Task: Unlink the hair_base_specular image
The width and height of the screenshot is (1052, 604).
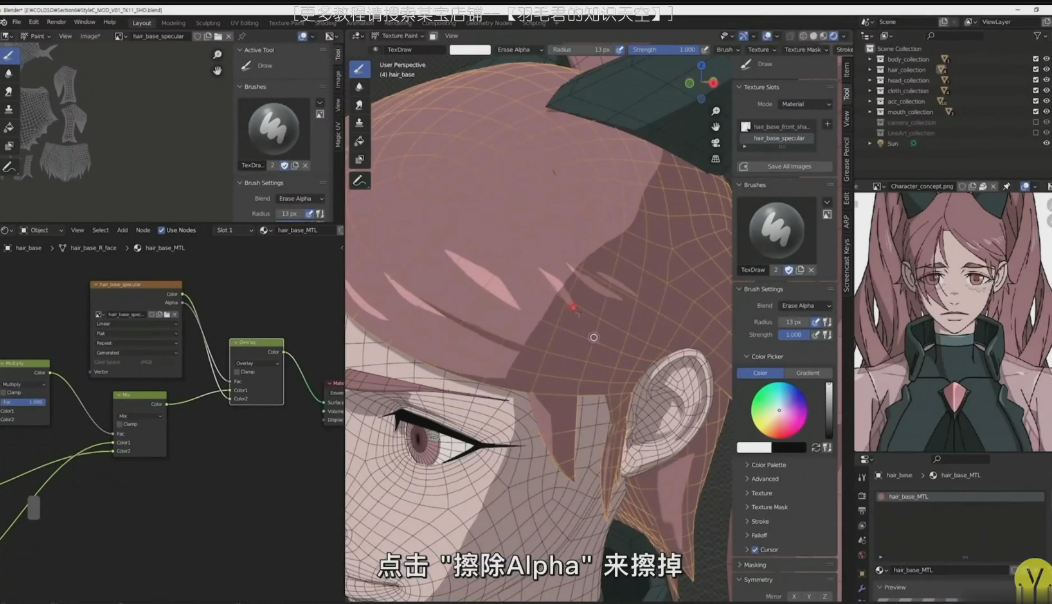Action: tap(228, 36)
